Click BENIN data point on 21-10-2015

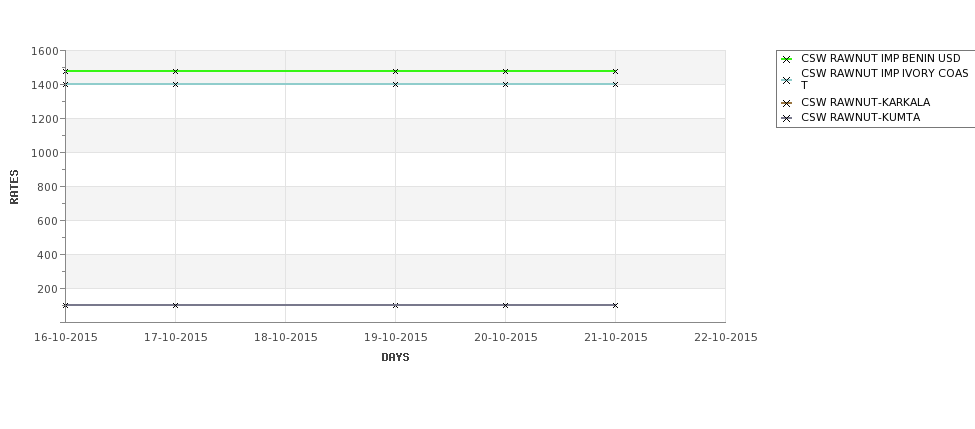[616, 72]
